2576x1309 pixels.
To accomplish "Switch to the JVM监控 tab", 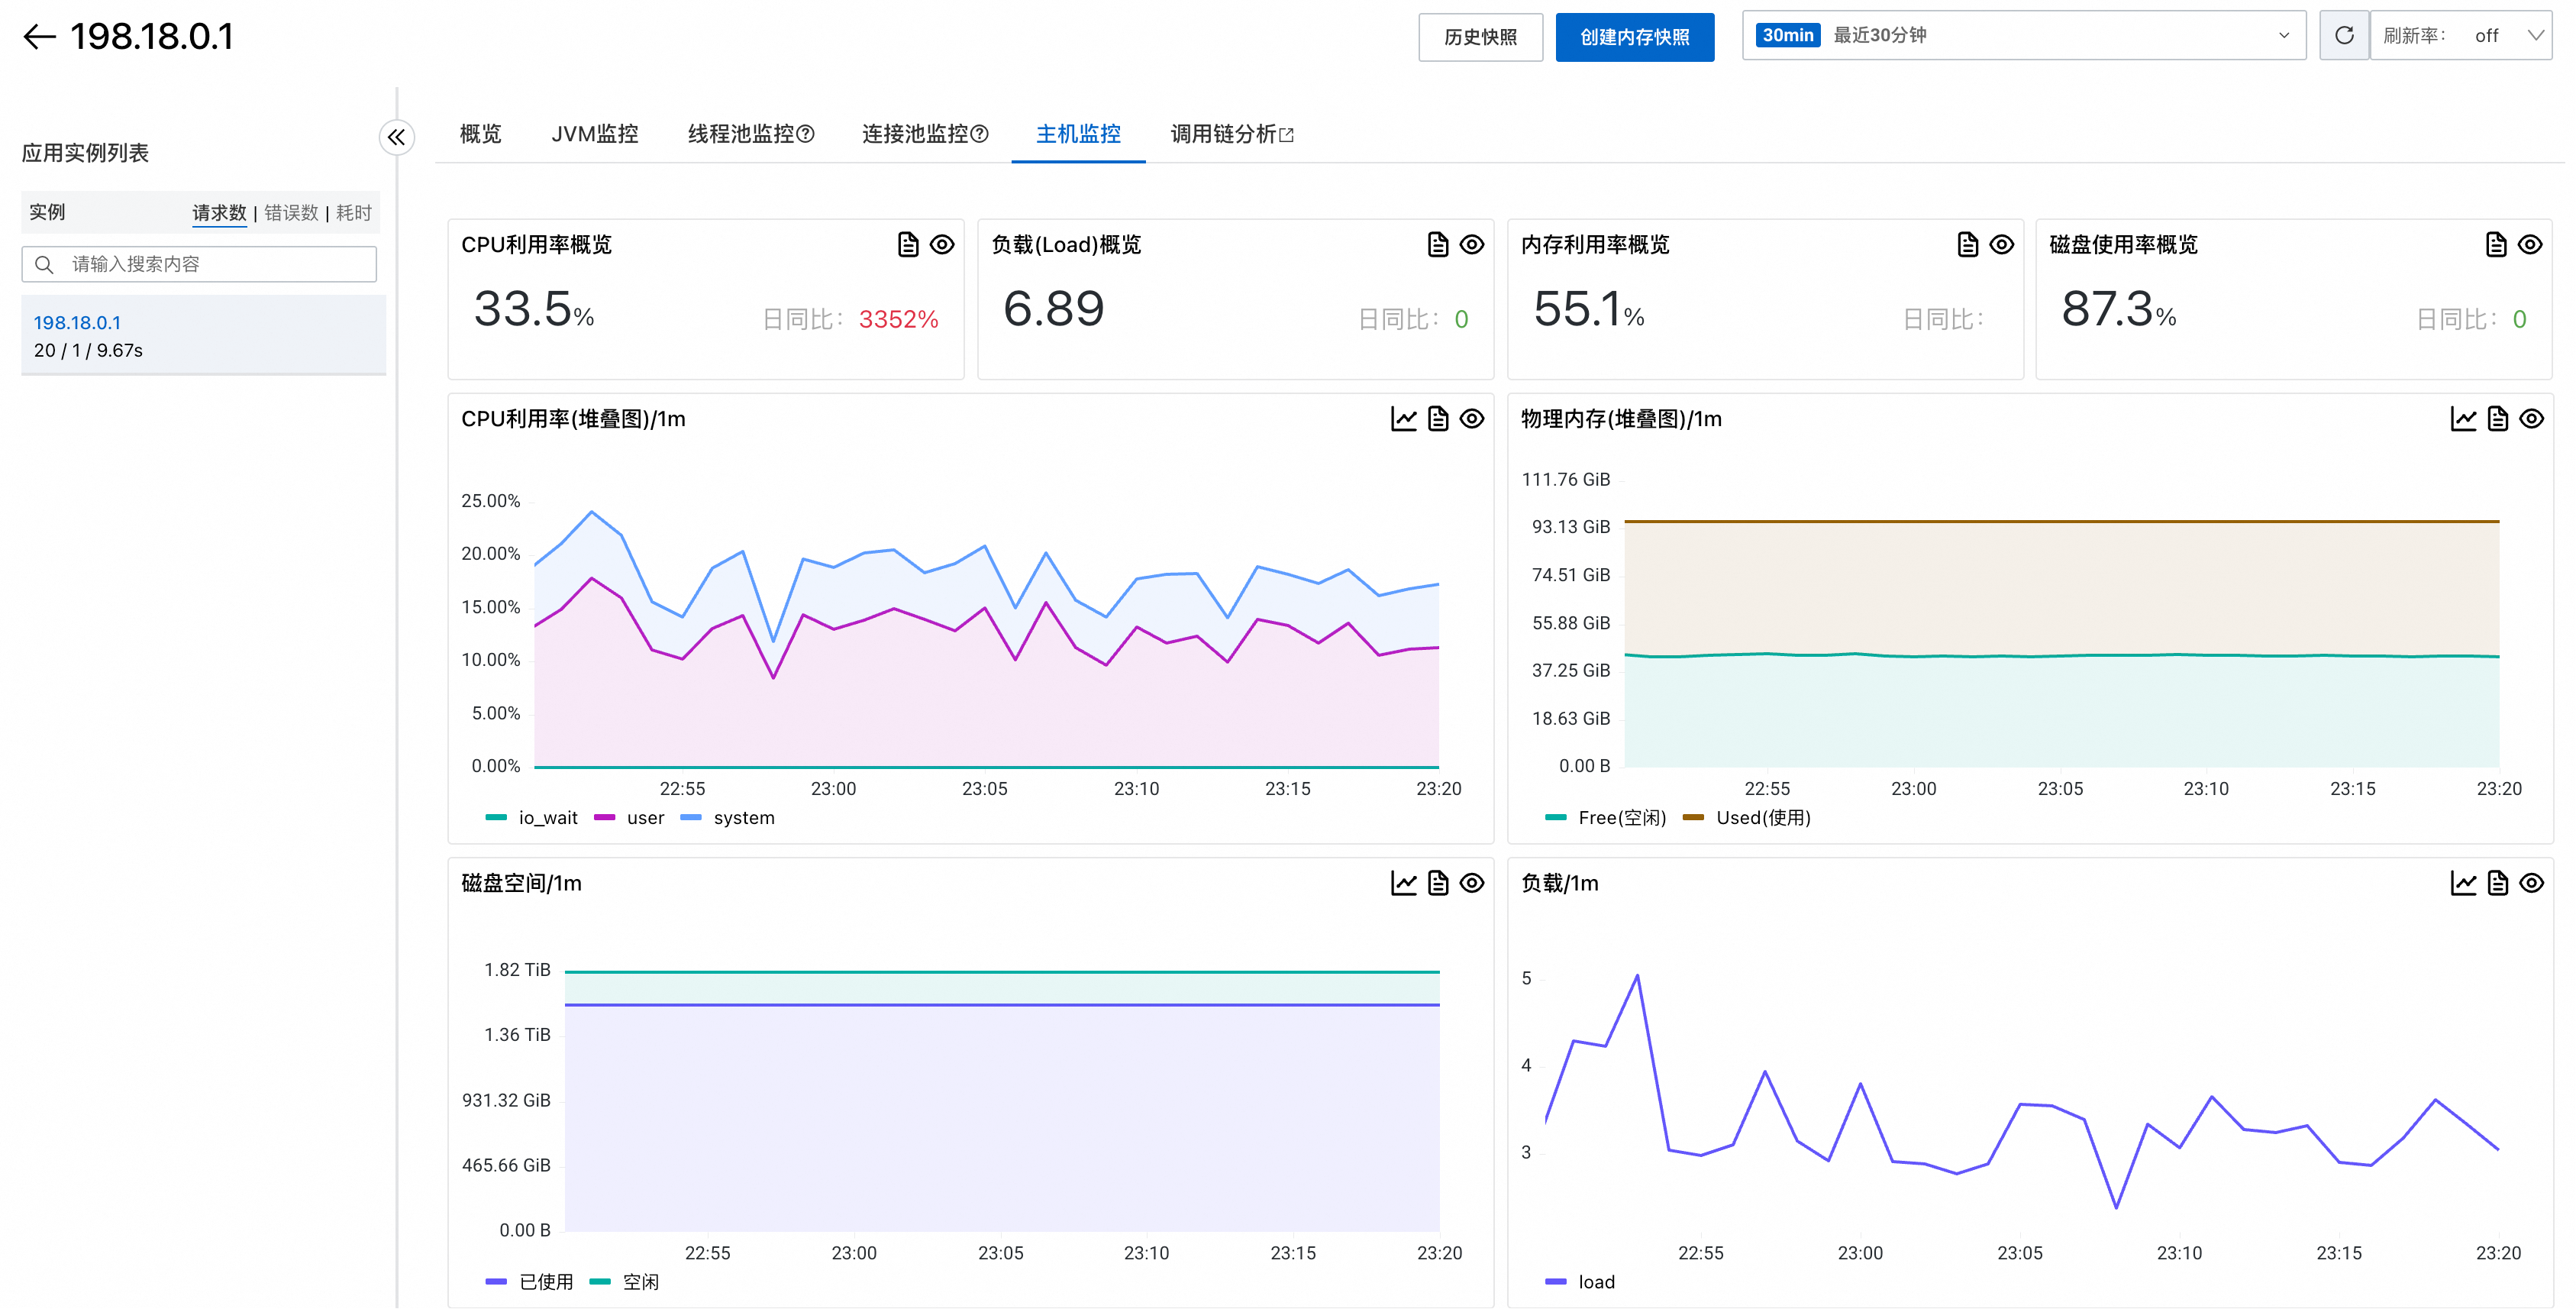I will [x=594, y=134].
